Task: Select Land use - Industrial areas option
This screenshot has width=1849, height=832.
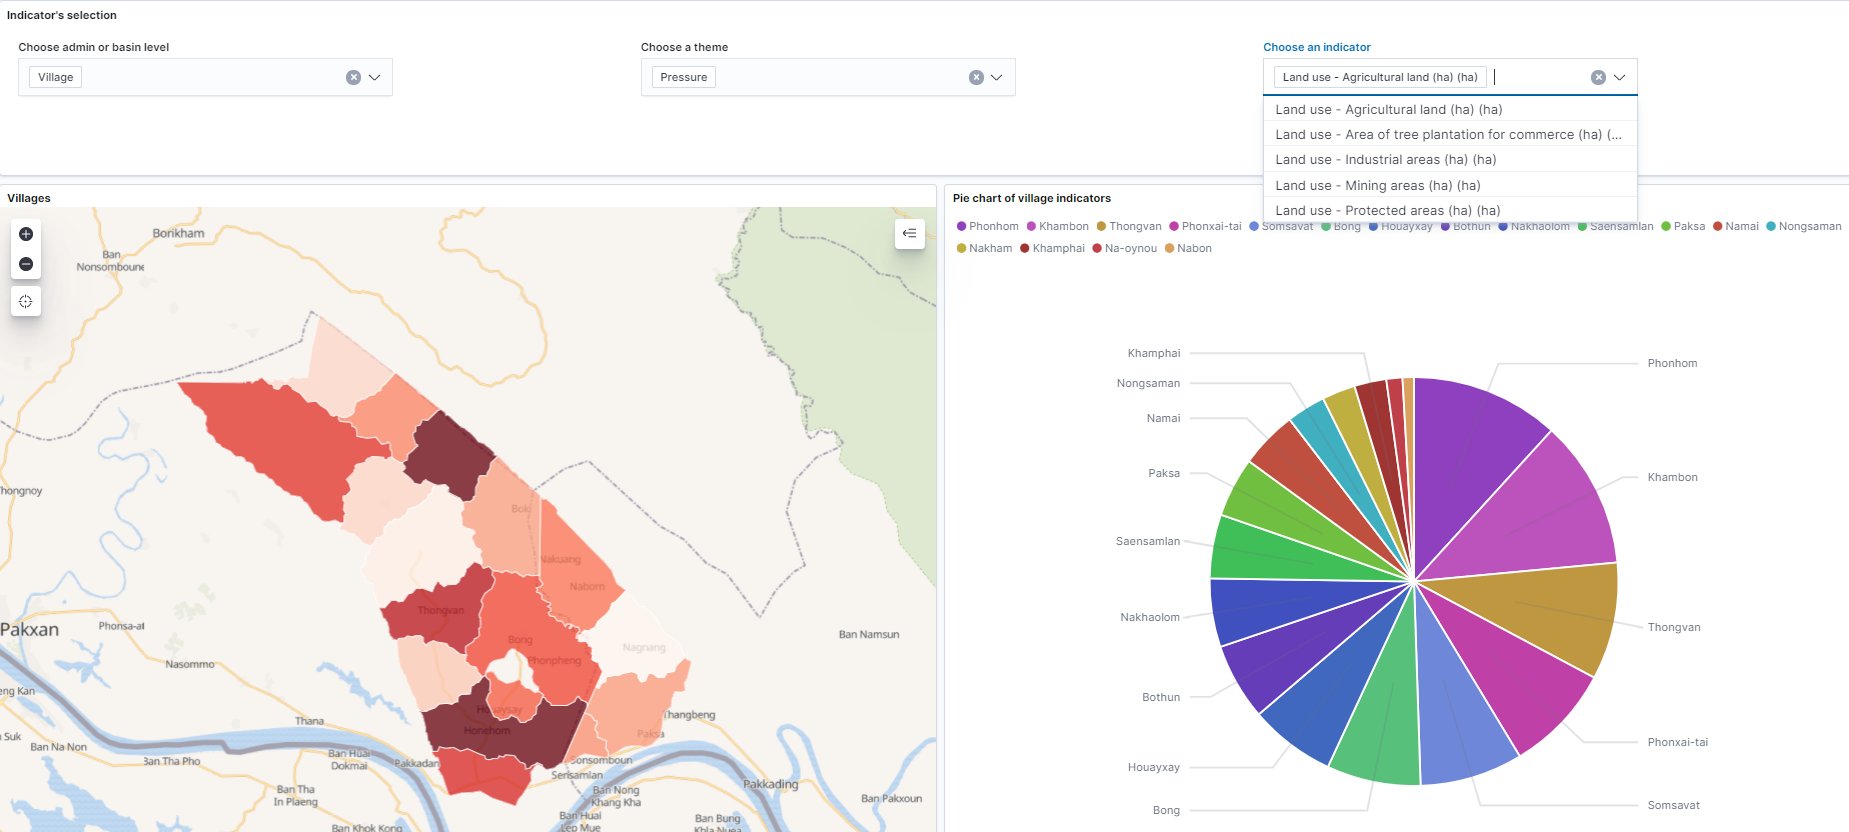Action: coord(1385,160)
